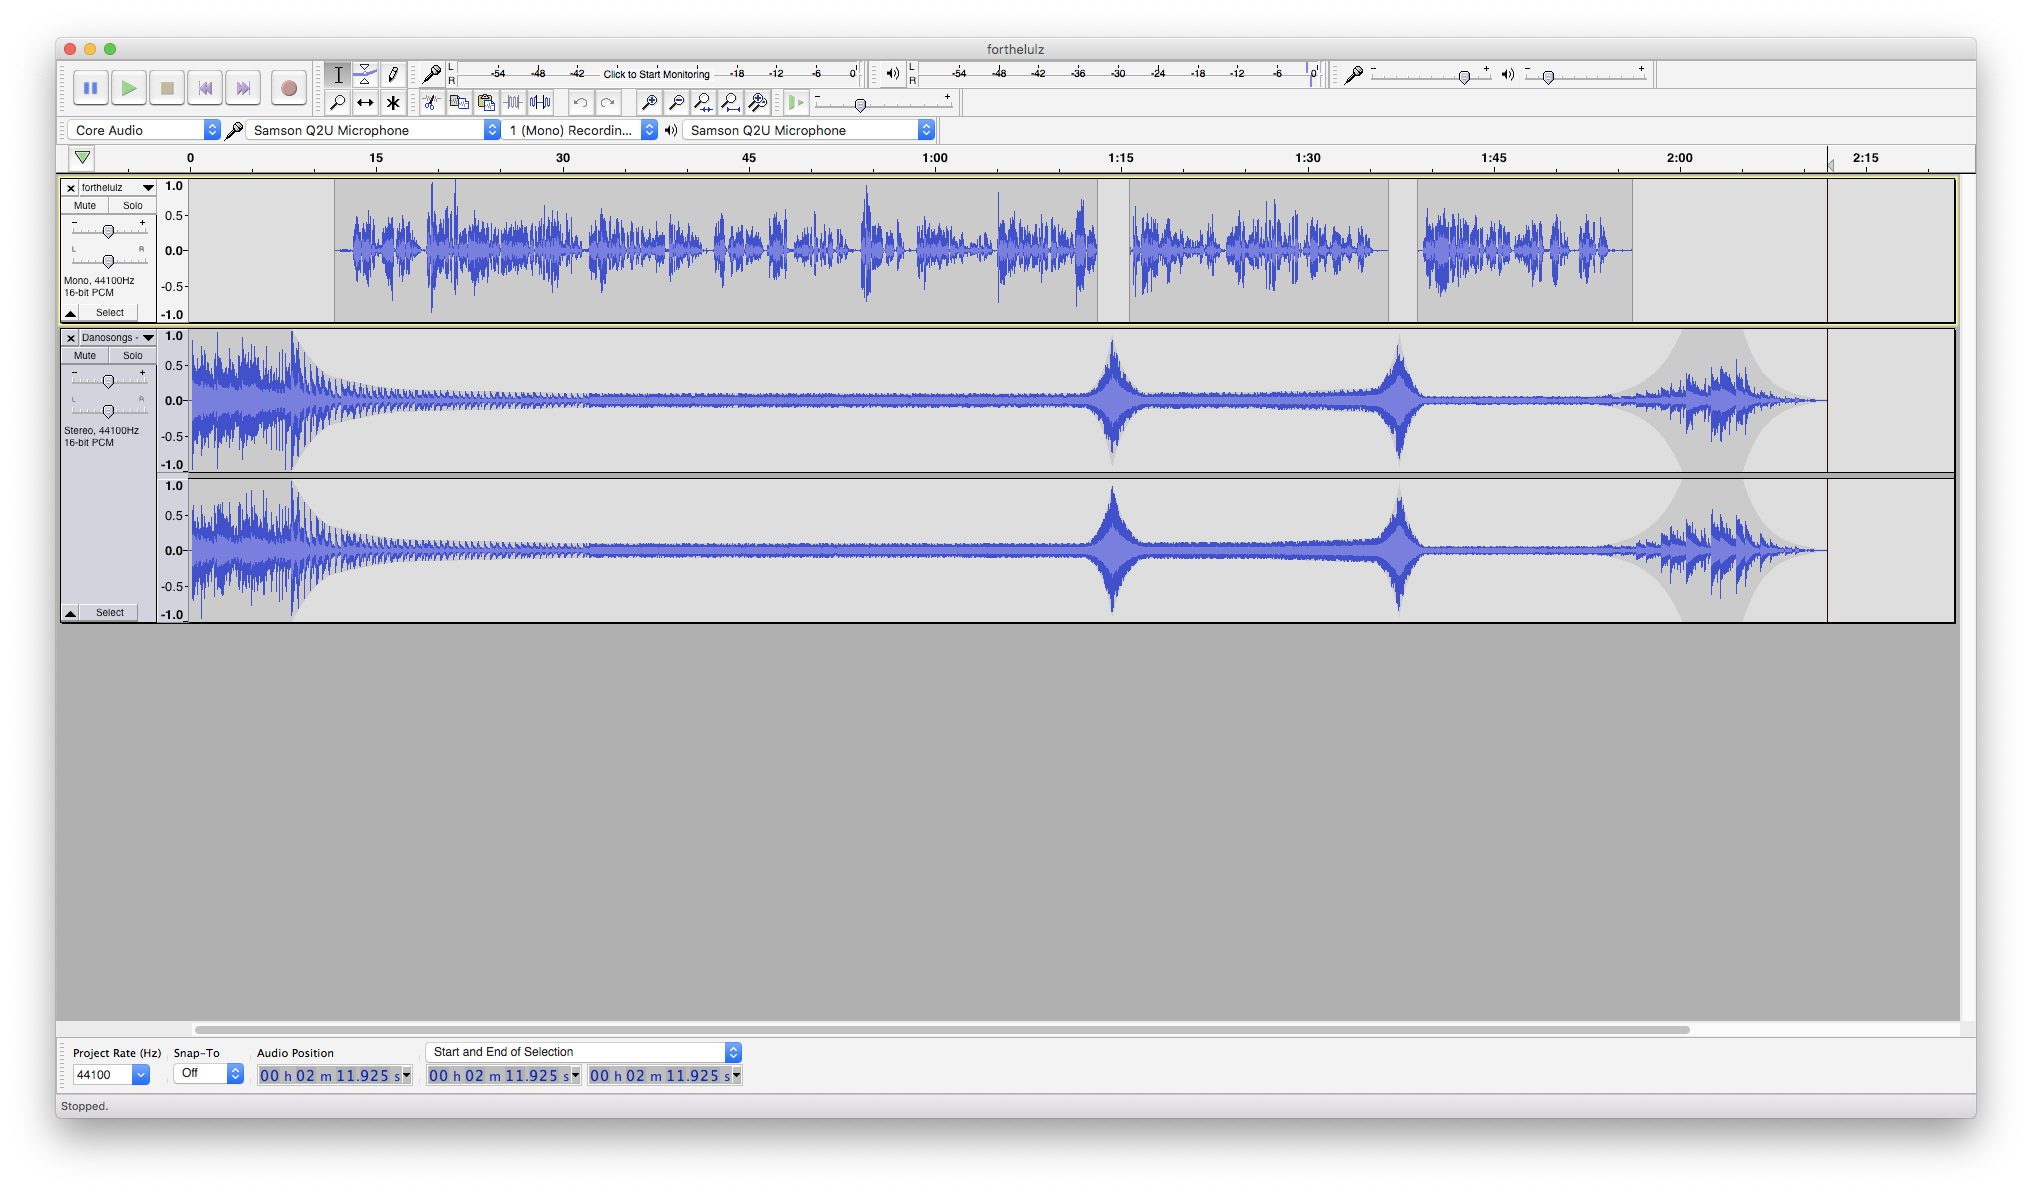Viewport: 2032px width, 1192px height.
Task: Pick the Multi-Tool asterisk icon
Action: [393, 102]
